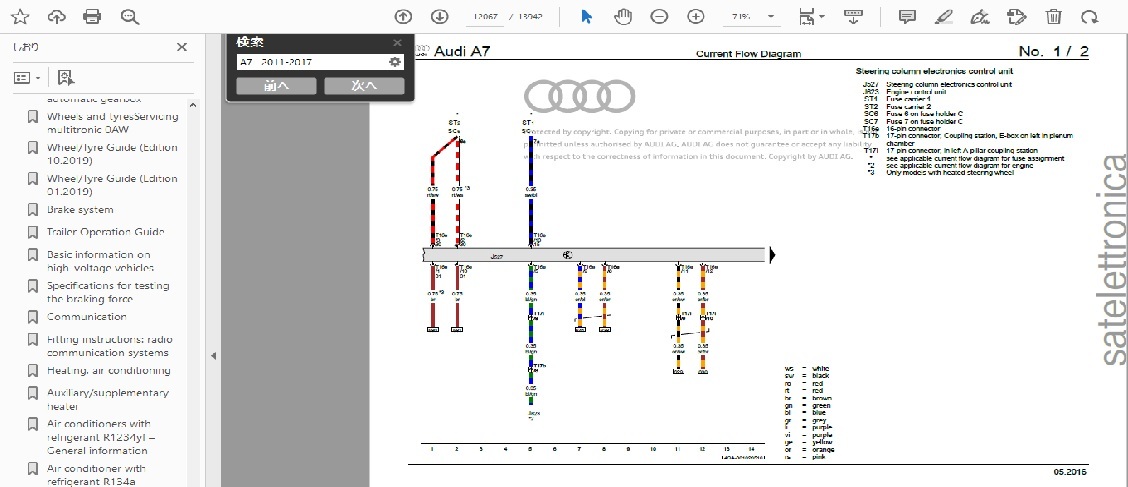The width and height of the screenshot is (1128, 487).
Task: Click the Audi A7 page title
Action: click(x=462, y=51)
